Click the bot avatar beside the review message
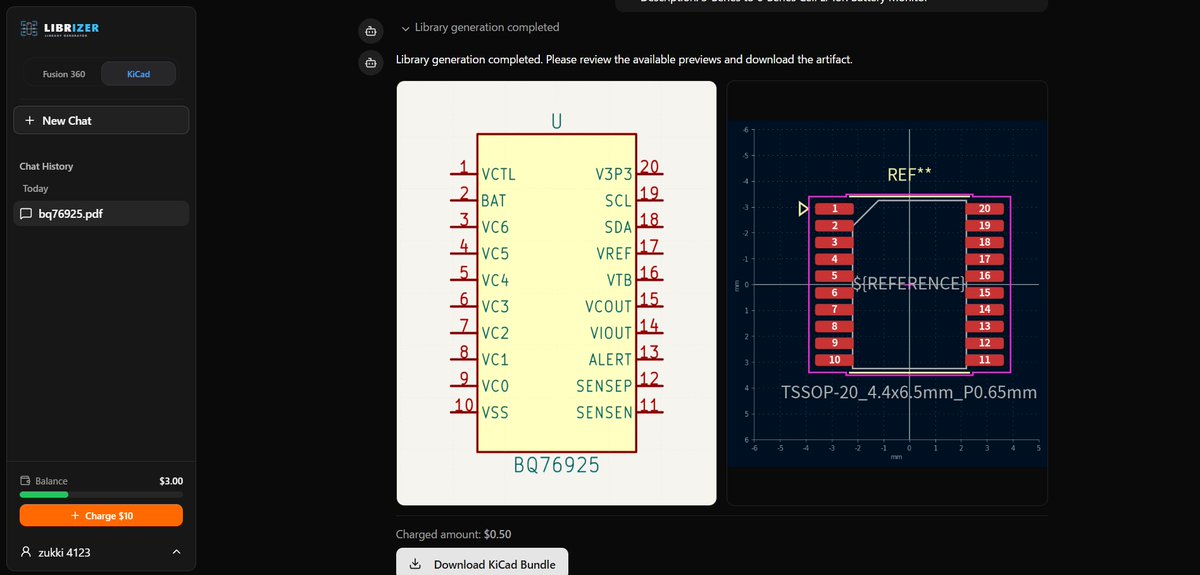This screenshot has height=575, width=1200. click(371, 63)
